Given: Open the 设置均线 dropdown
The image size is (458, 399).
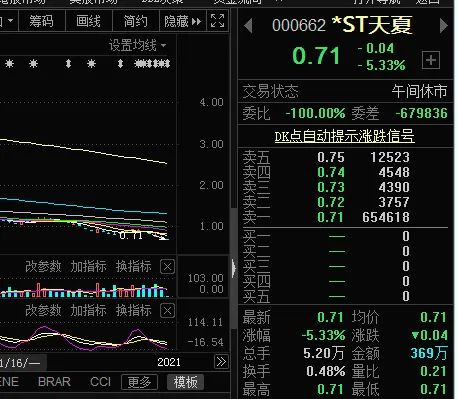Looking at the screenshot, I should [x=137, y=45].
